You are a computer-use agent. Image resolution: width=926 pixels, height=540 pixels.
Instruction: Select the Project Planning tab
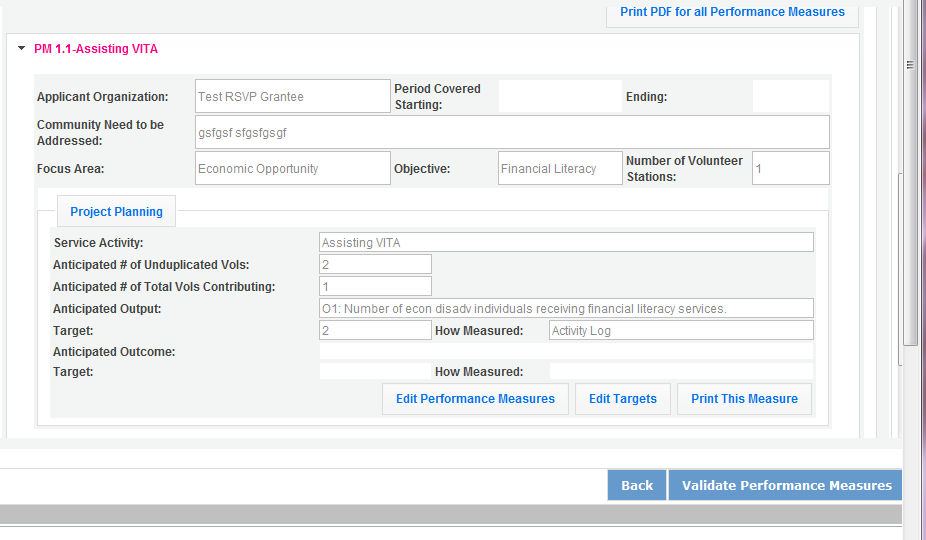(x=116, y=212)
